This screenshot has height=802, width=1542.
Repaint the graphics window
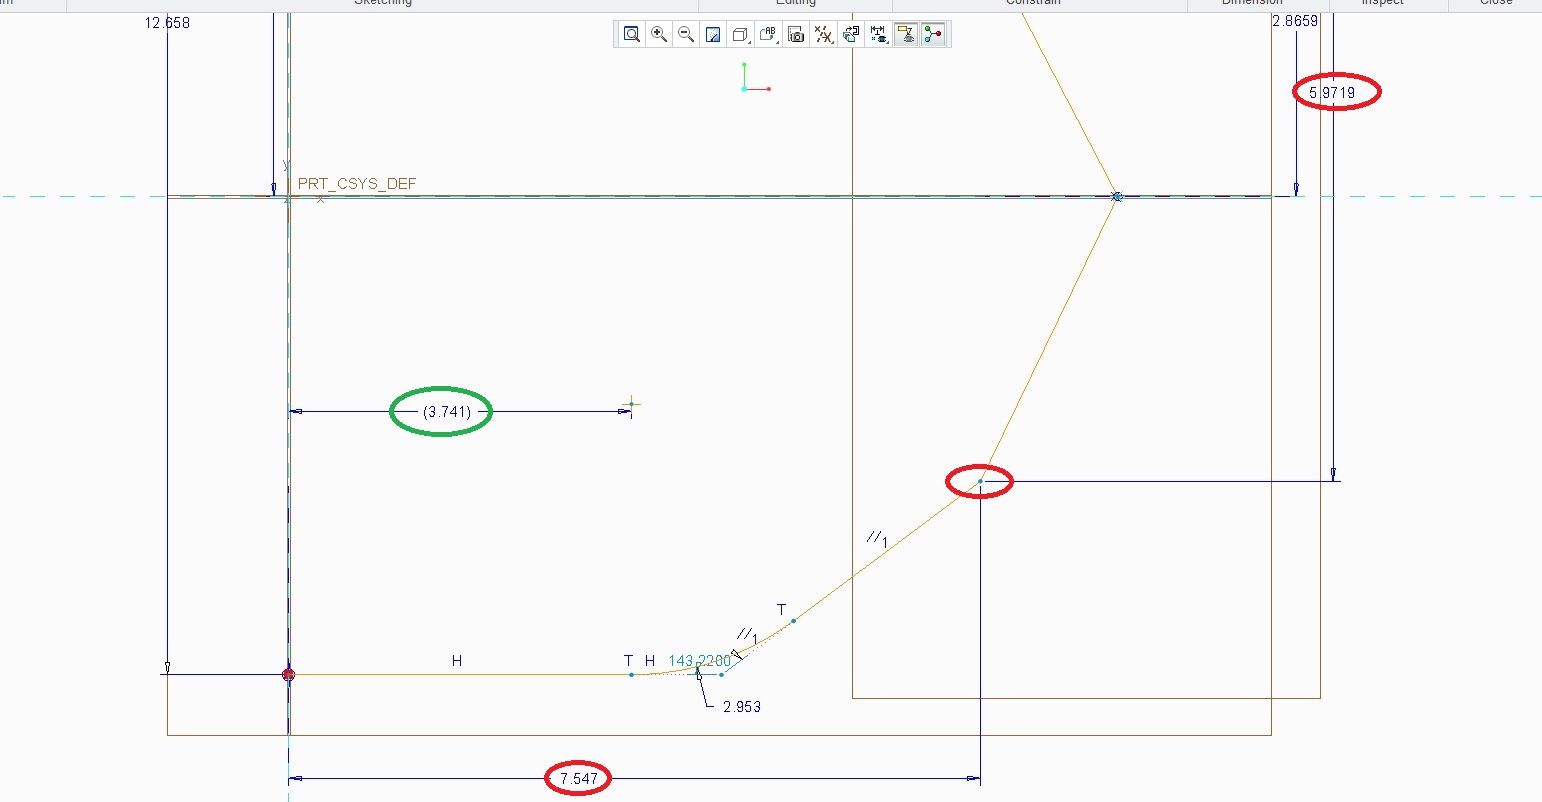pos(713,35)
